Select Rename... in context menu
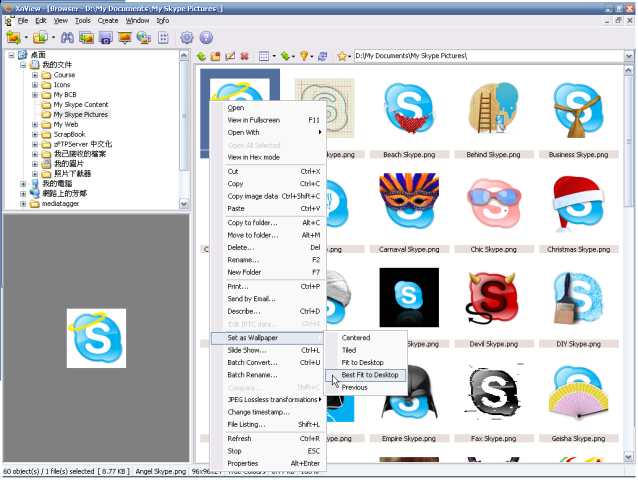This screenshot has width=638, height=480. tap(268, 260)
